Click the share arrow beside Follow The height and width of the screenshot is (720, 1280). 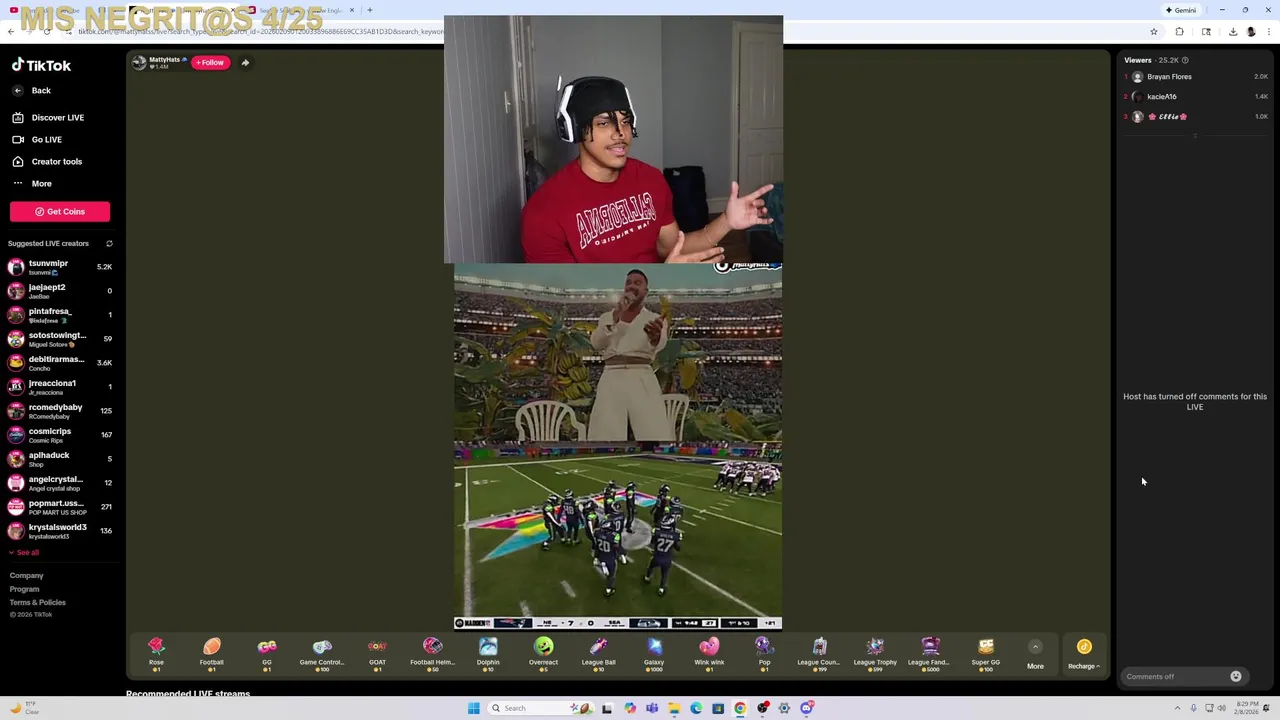pyautogui.click(x=245, y=63)
